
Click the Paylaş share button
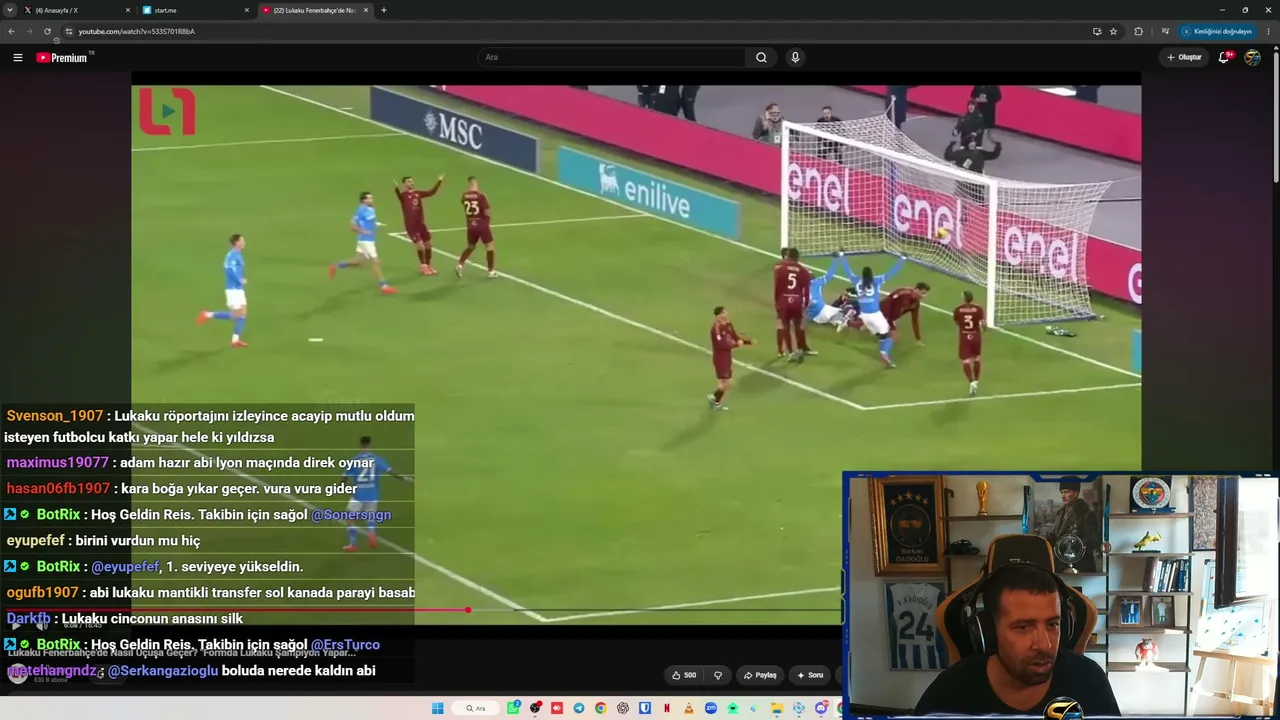(760, 675)
